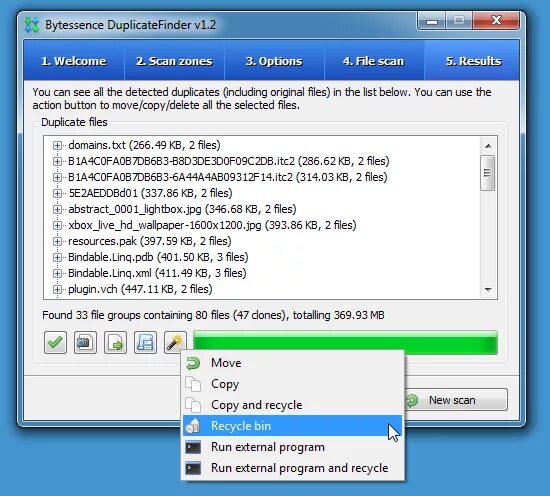The height and width of the screenshot is (496, 550).
Task: Click the green progress bar
Action: tap(345, 342)
